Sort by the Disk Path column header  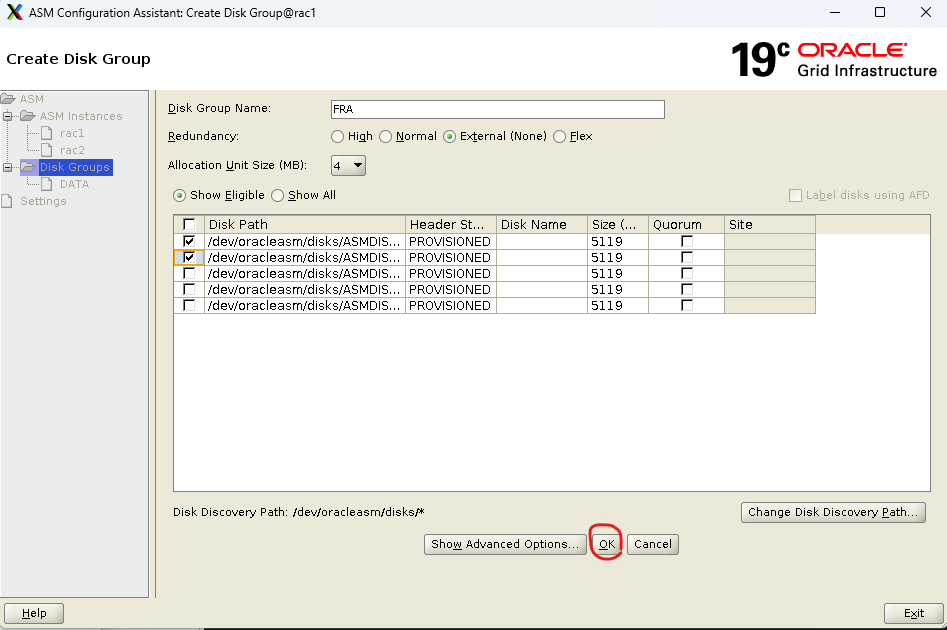pyautogui.click(x=305, y=224)
